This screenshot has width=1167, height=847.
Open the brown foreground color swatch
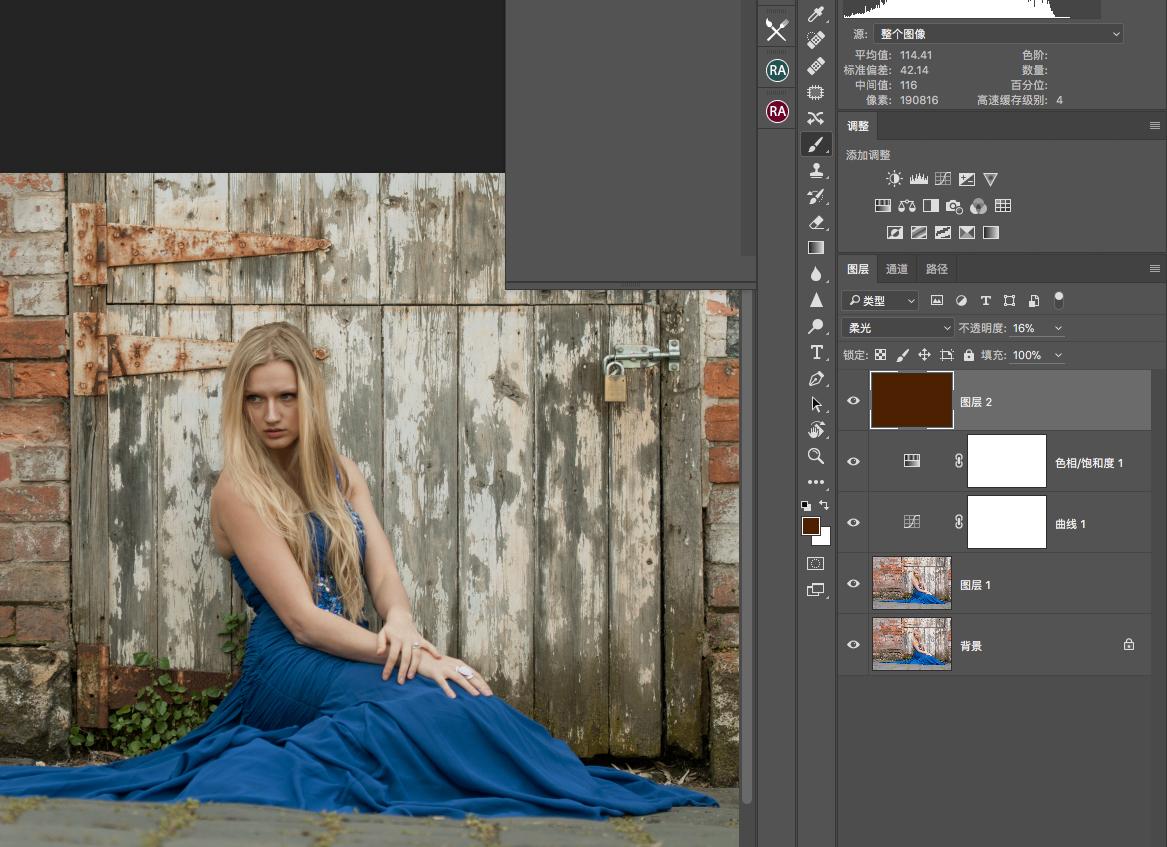[810, 525]
